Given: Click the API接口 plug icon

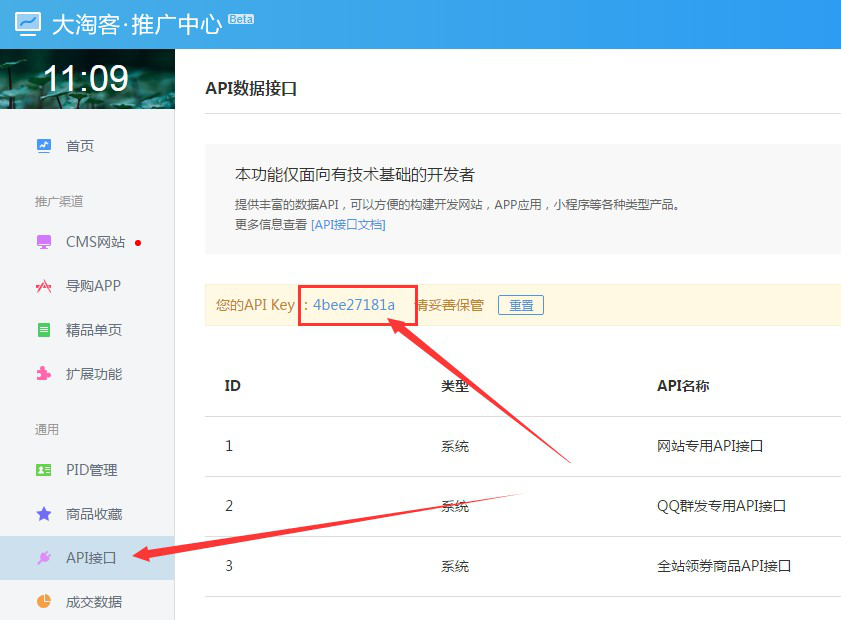Looking at the screenshot, I should click(x=44, y=558).
